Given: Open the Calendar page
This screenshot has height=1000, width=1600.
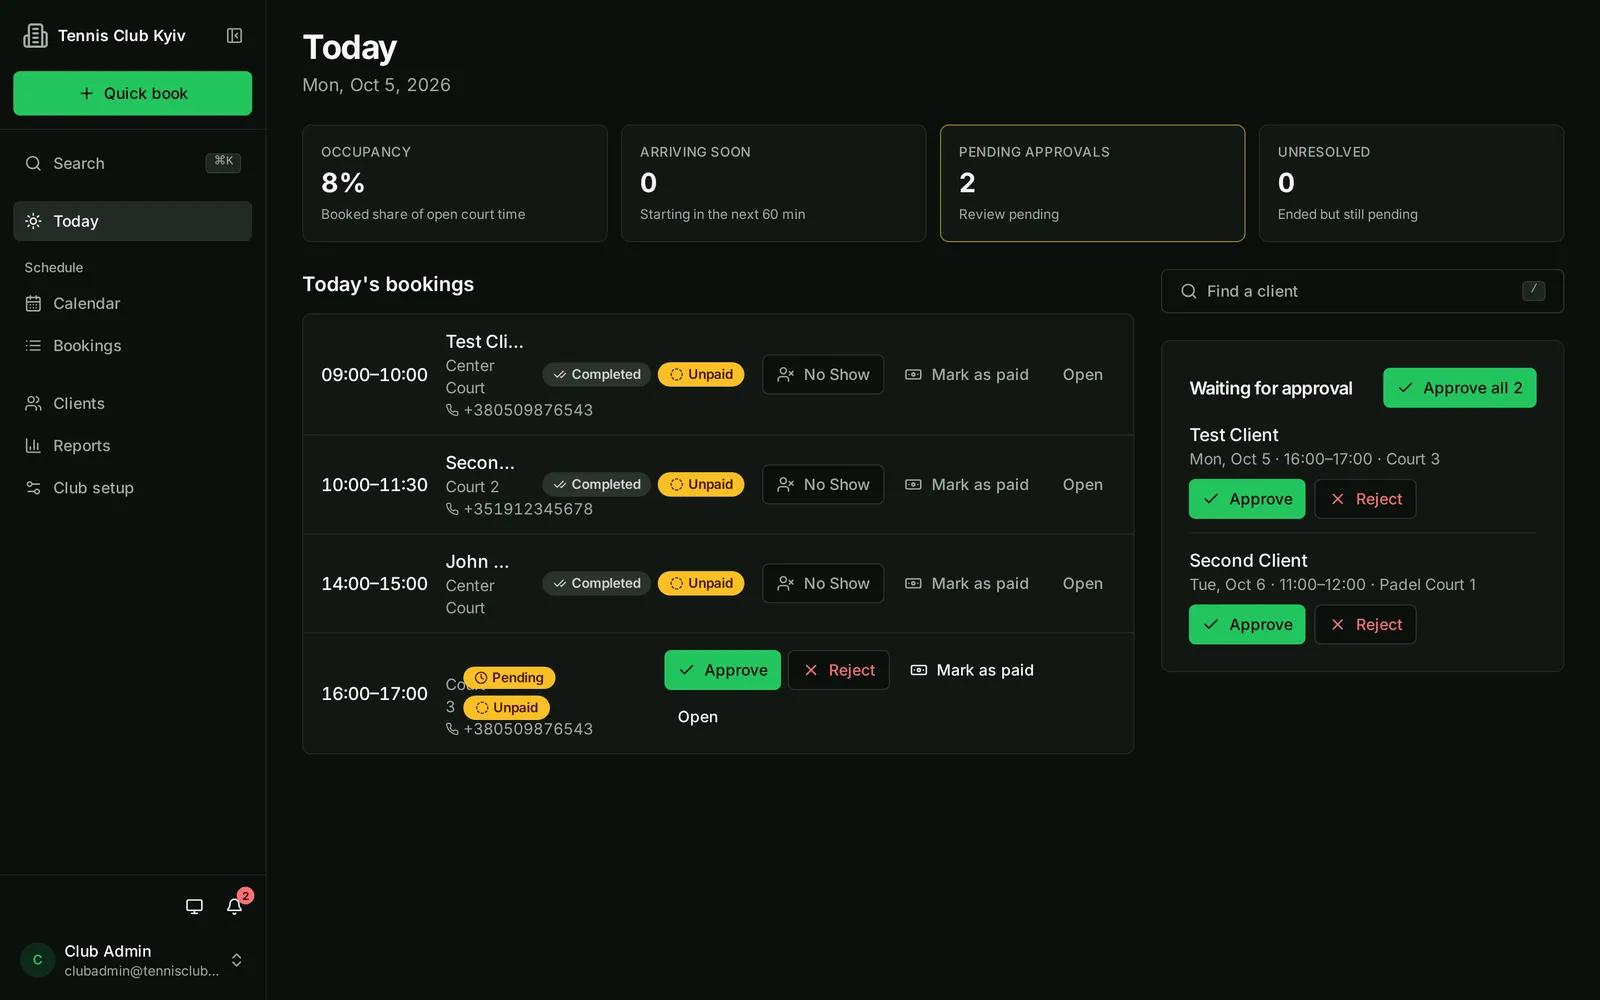Looking at the screenshot, I should [x=132, y=303].
